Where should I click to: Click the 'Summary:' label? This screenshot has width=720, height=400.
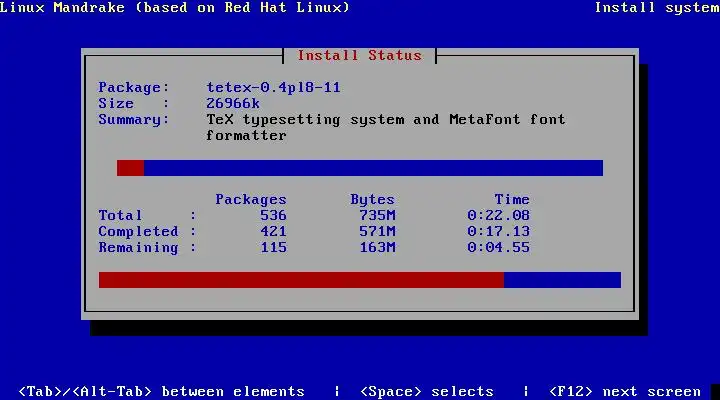click(x=134, y=119)
